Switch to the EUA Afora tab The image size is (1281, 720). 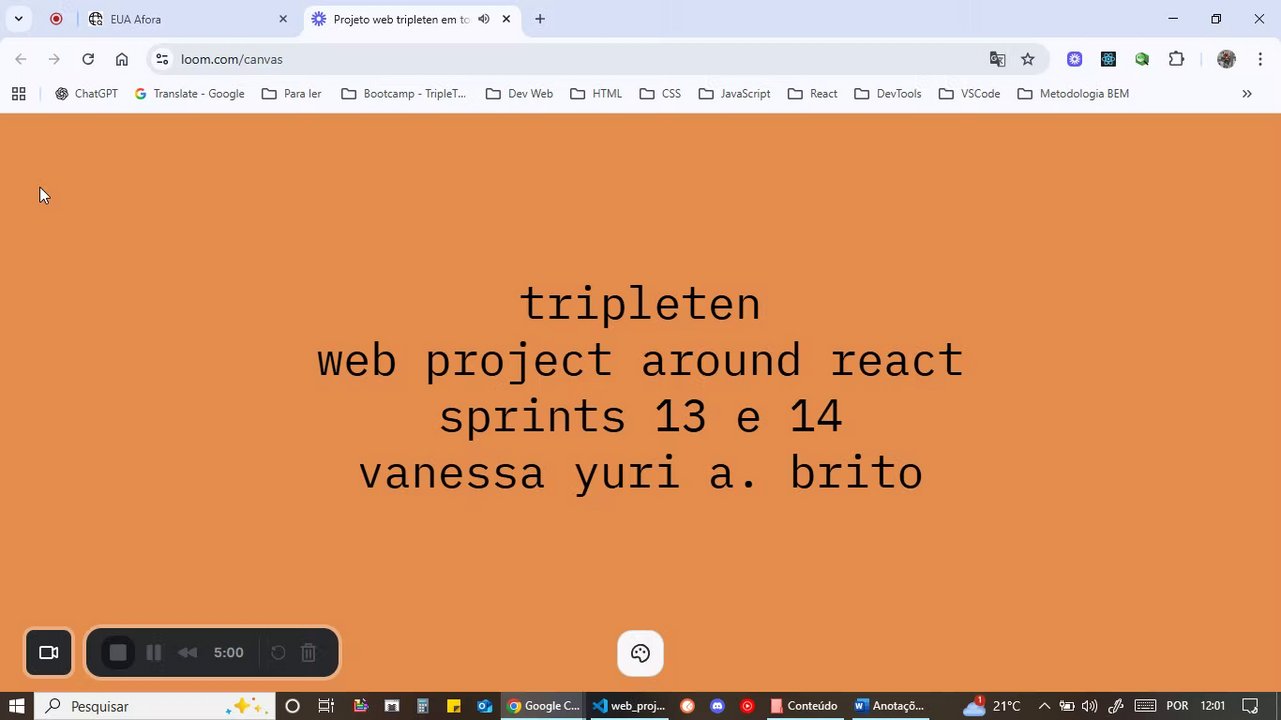188,19
